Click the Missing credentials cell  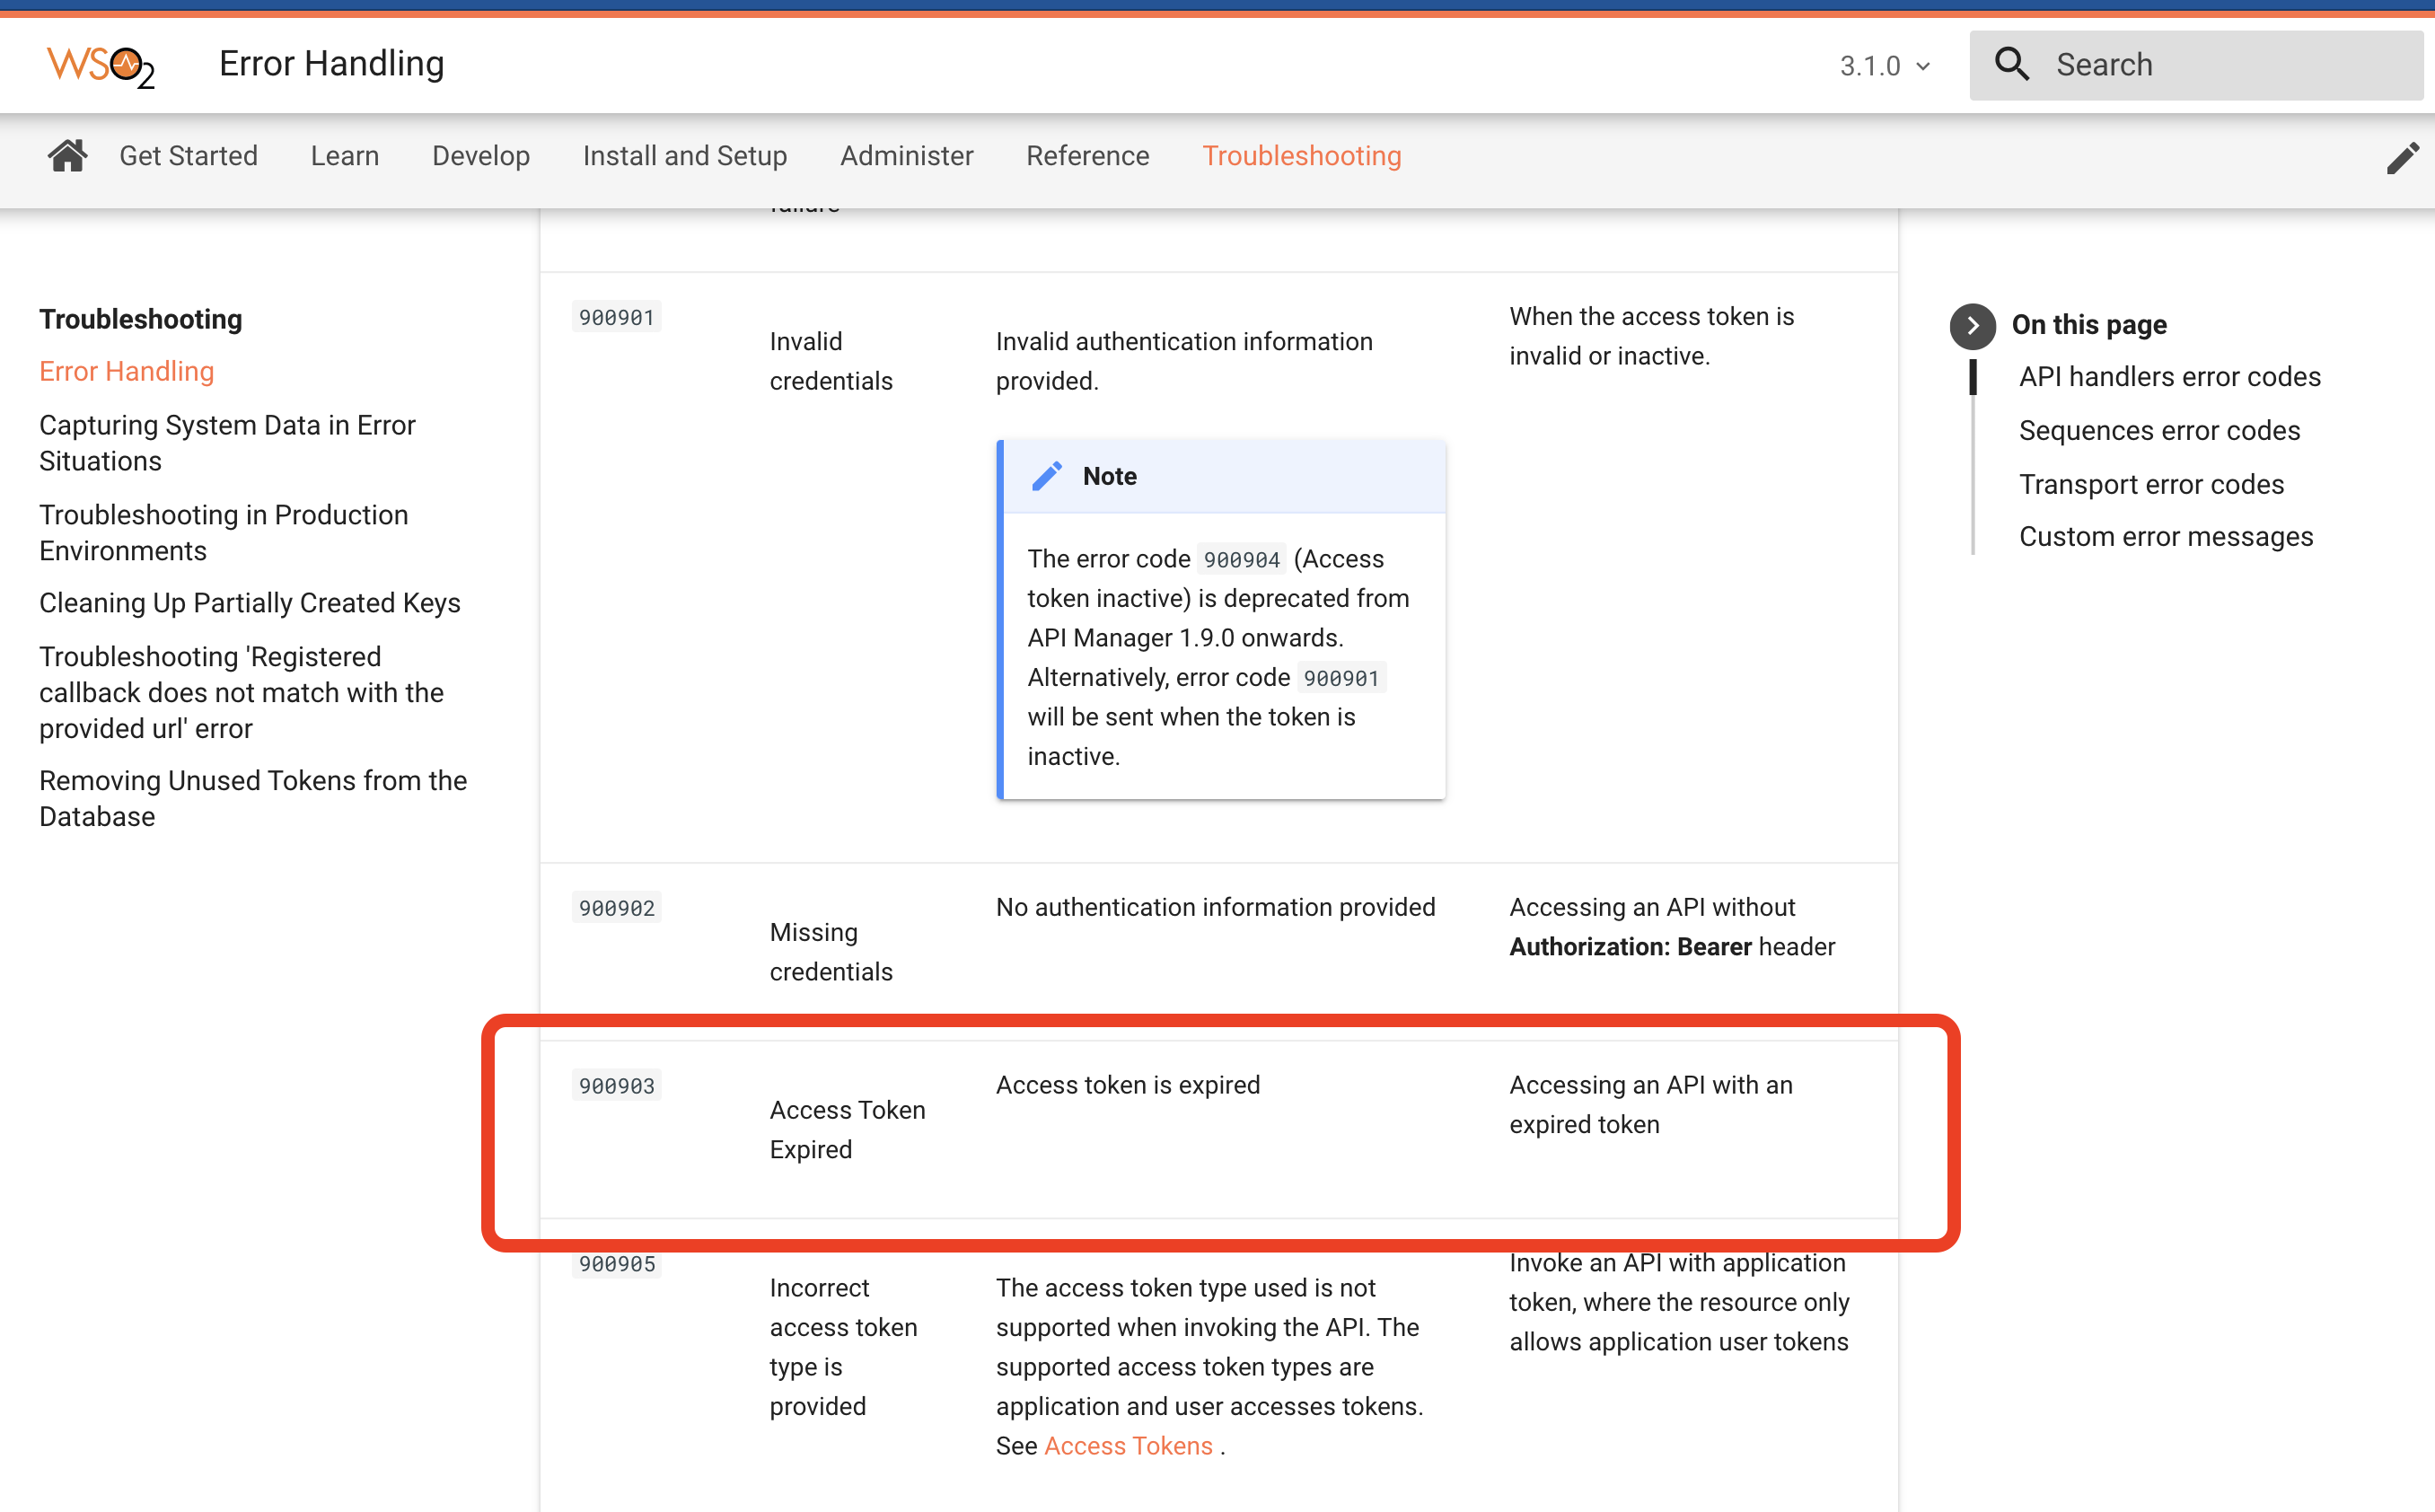tap(831, 952)
